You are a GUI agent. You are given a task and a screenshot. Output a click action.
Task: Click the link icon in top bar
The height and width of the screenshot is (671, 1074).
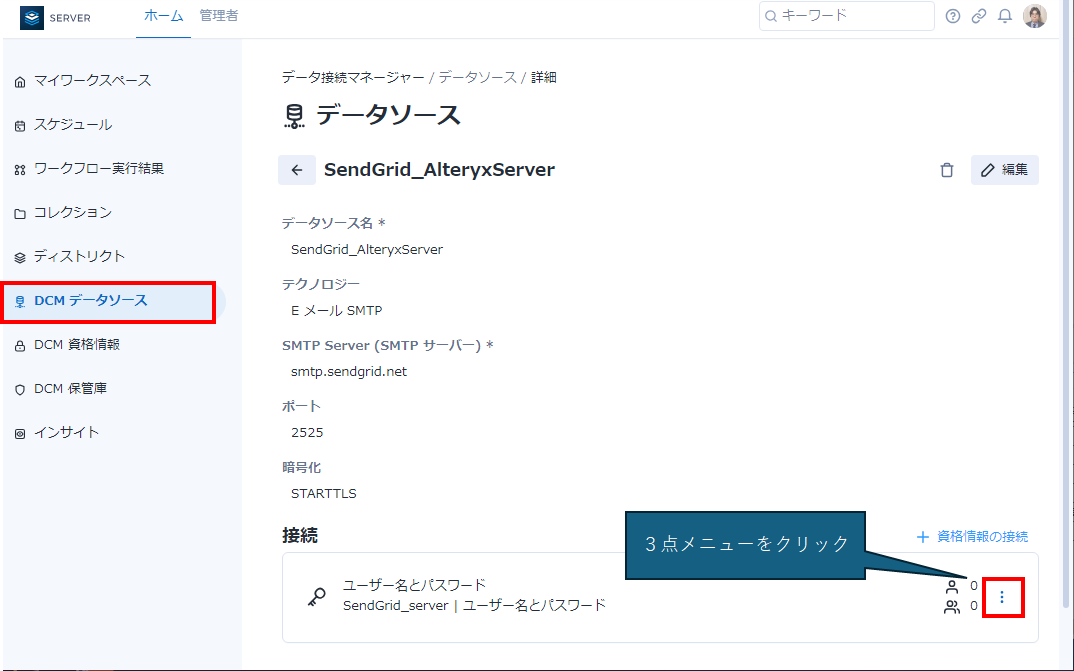pyautogui.click(x=979, y=16)
